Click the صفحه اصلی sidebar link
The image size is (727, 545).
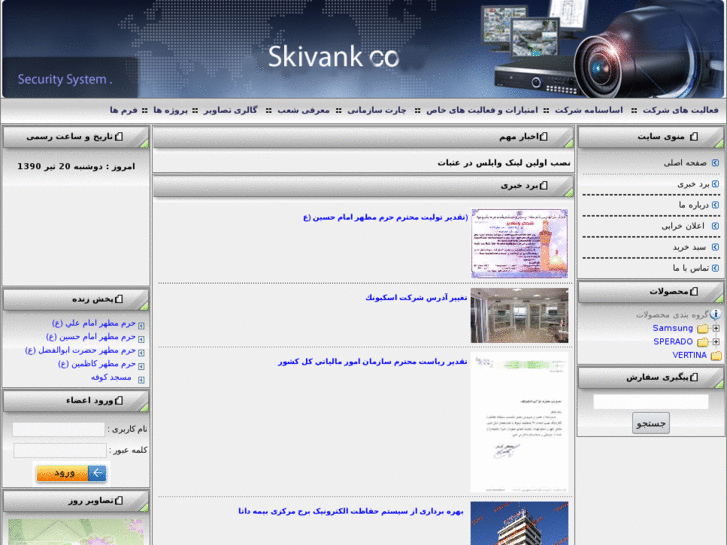click(685, 163)
